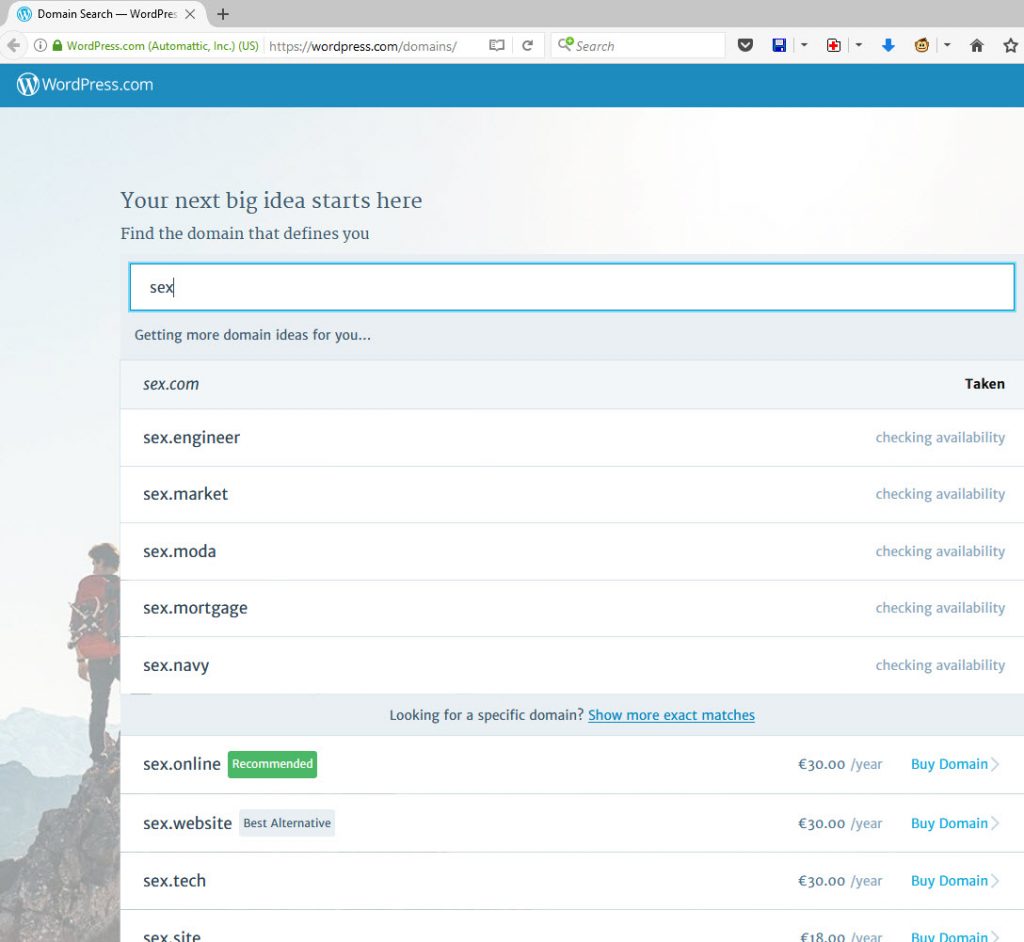This screenshot has width=1024, height=942.
Task: Click the WordPress favicon on the tab
Action: 24,14
